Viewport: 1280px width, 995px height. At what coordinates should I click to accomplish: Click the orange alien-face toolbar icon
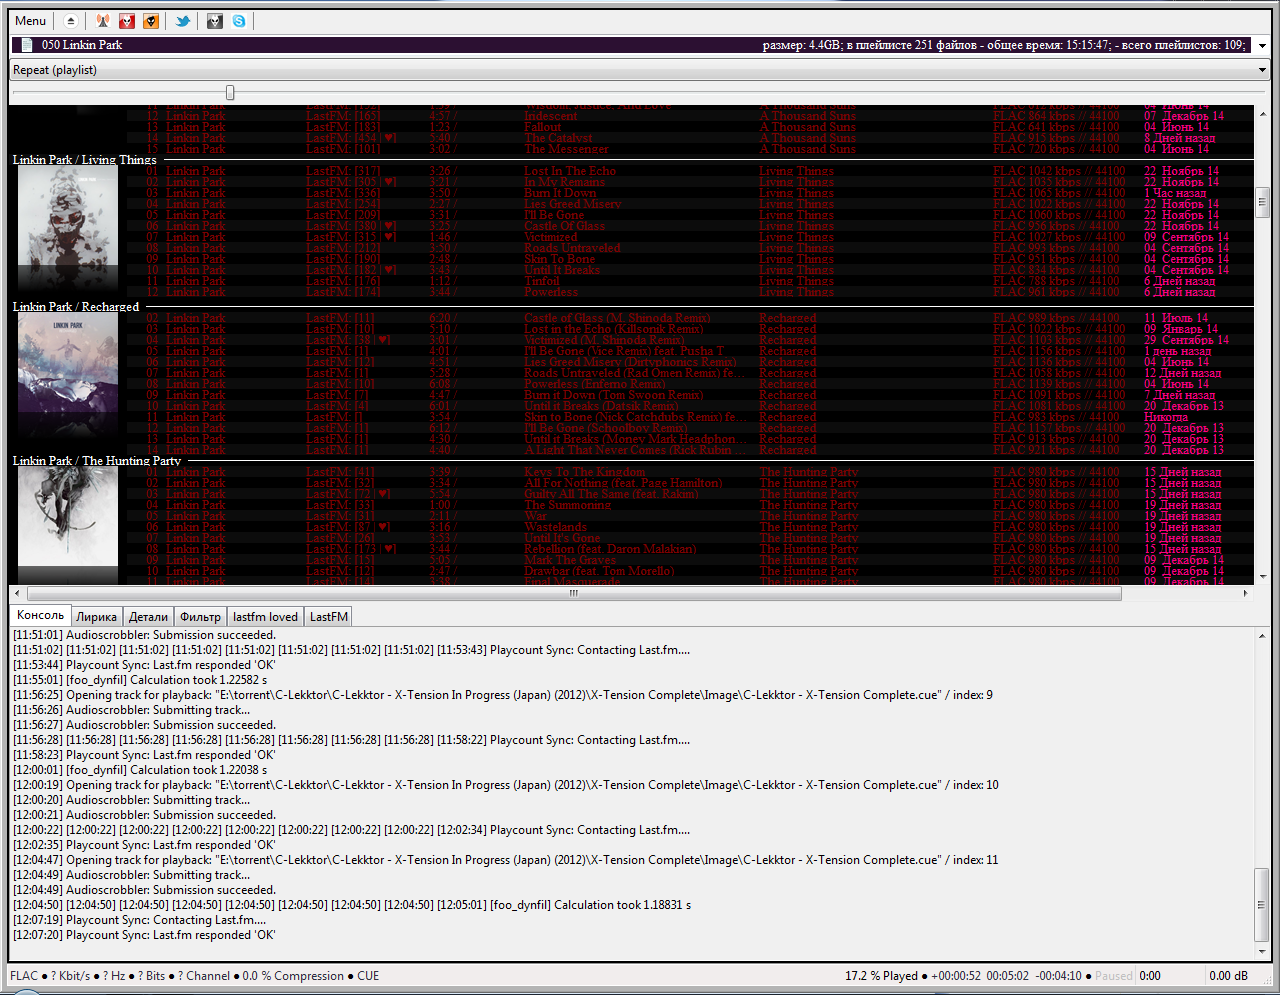tap(151, 21)
